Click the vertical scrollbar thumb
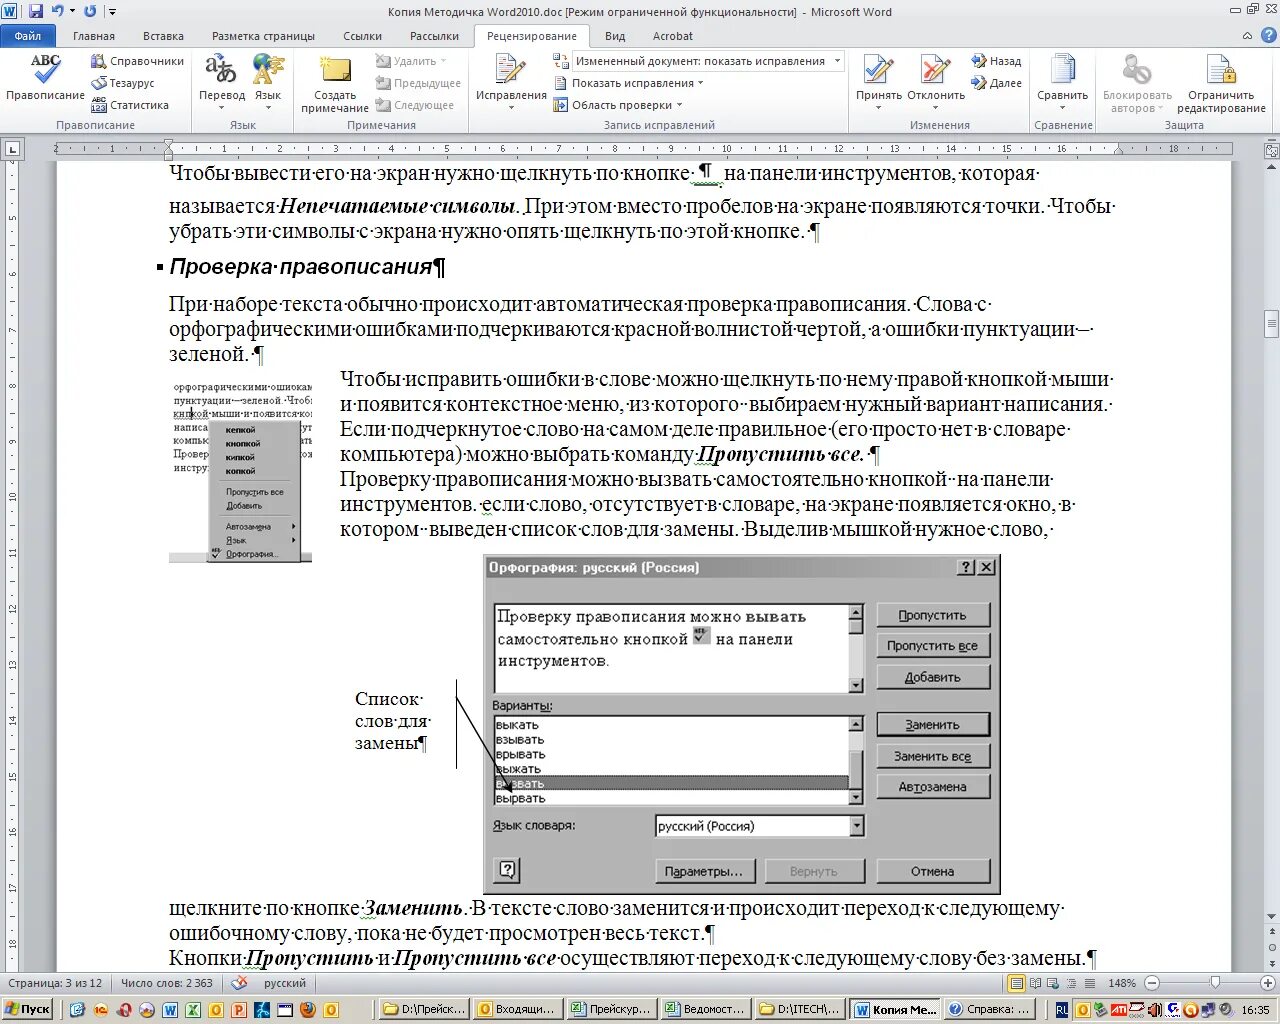Screen dimensions: 1280x1024 coord(1271,325)
